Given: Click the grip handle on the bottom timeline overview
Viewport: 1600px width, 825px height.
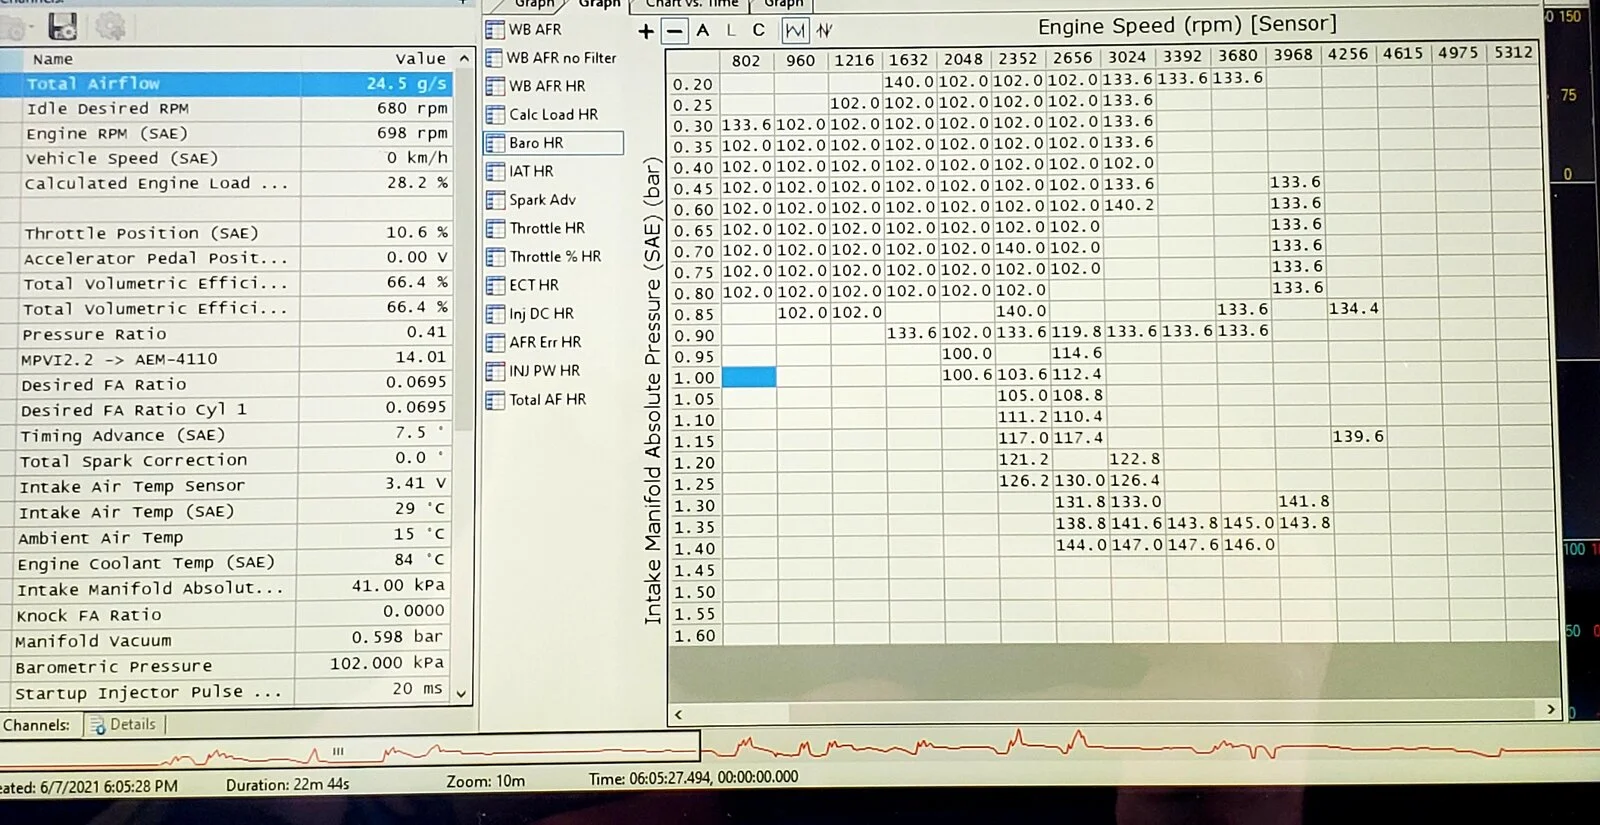Looking at the screenshot, I should [x=338, y=751].
